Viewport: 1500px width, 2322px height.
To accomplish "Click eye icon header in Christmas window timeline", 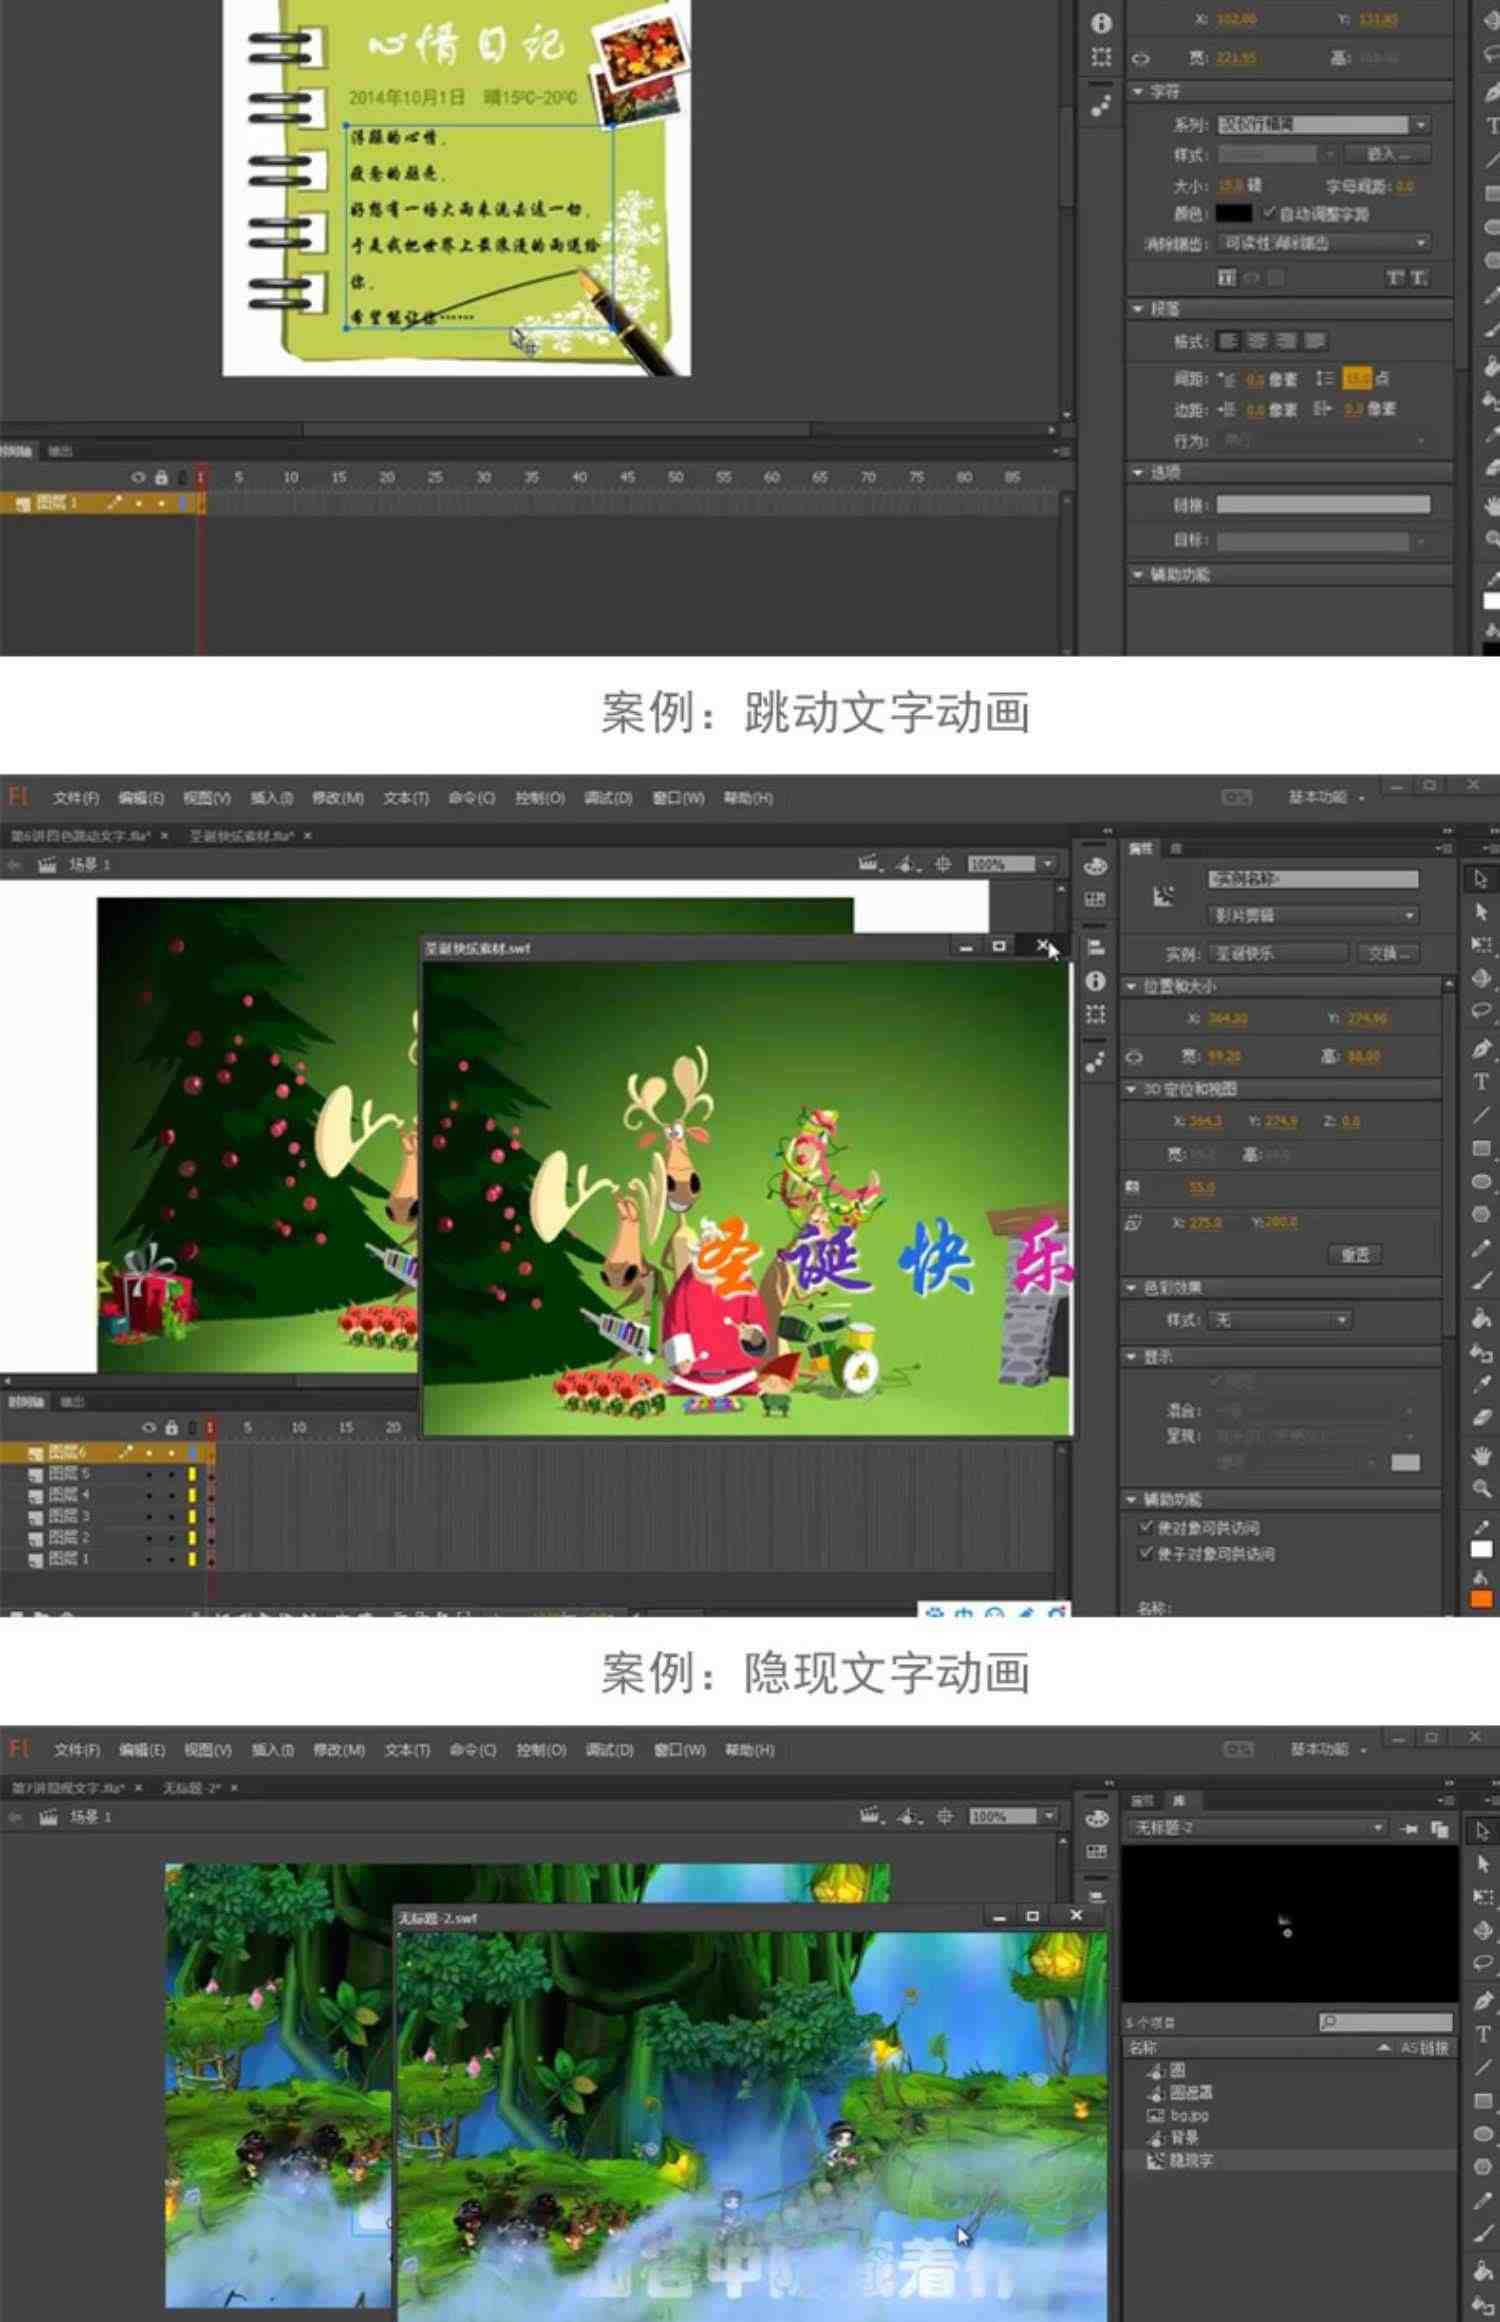I will [x=149, y=1427].
